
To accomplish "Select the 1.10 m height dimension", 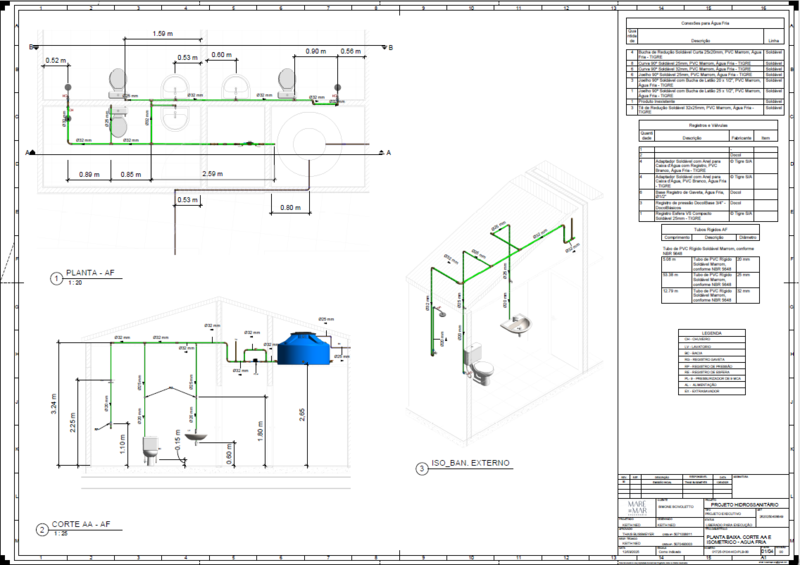I will (122, 444).
